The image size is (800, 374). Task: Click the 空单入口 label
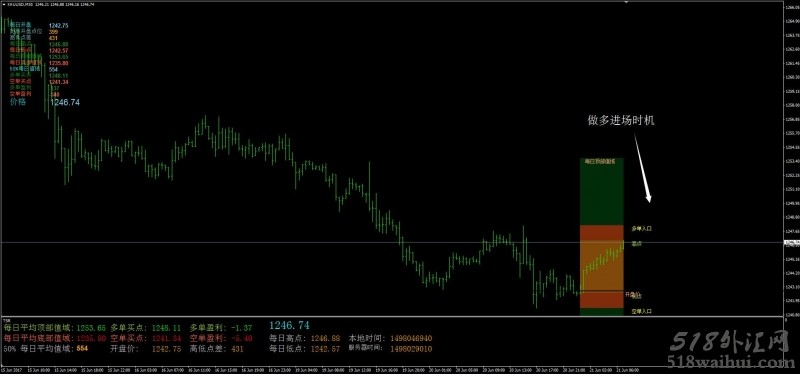[641, 311]
